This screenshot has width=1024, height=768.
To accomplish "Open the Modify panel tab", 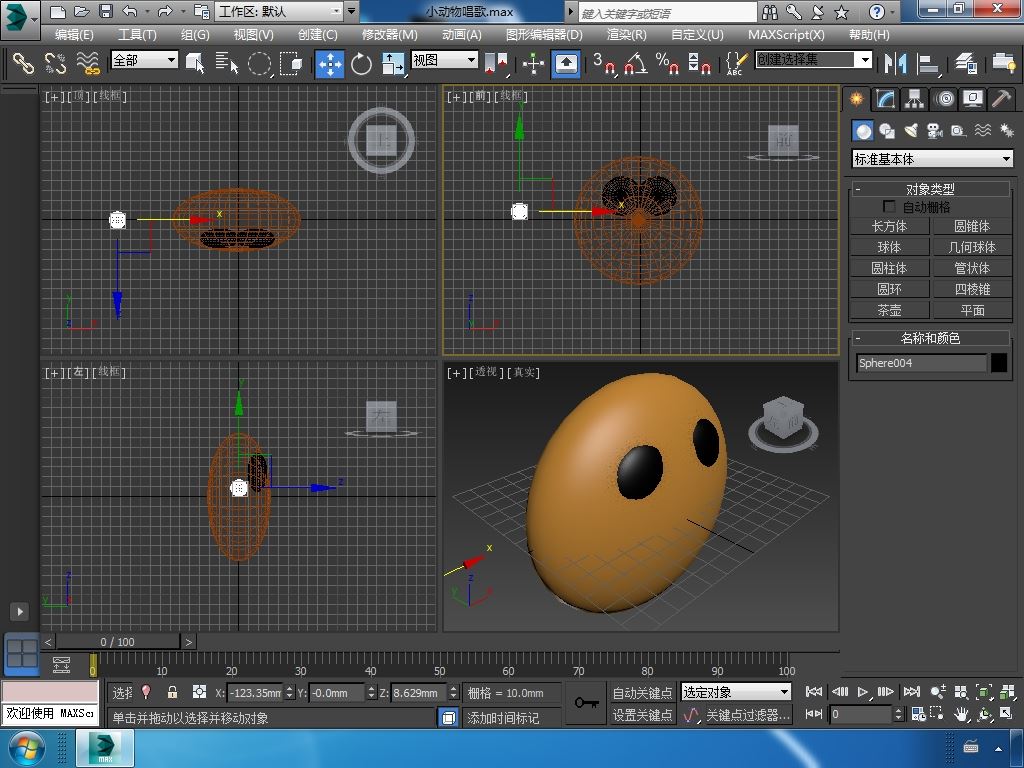I will click(x=885, y=98).
